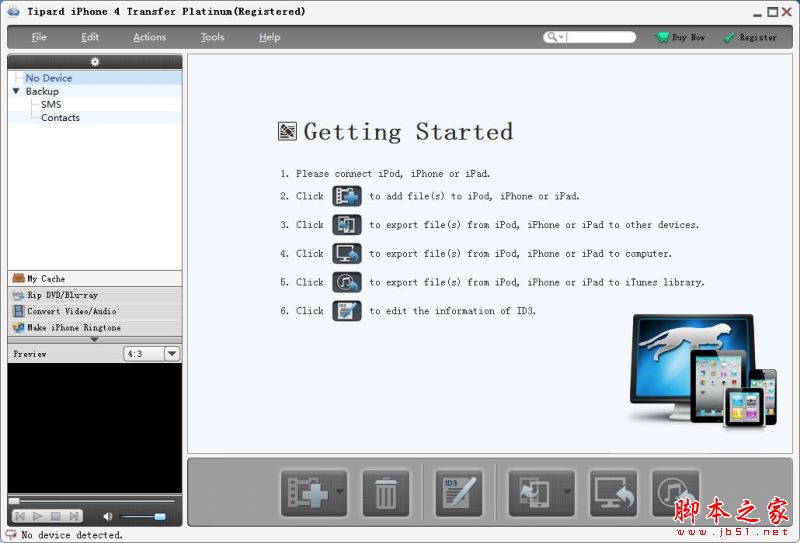Click the next track playback button

[73, 516]
